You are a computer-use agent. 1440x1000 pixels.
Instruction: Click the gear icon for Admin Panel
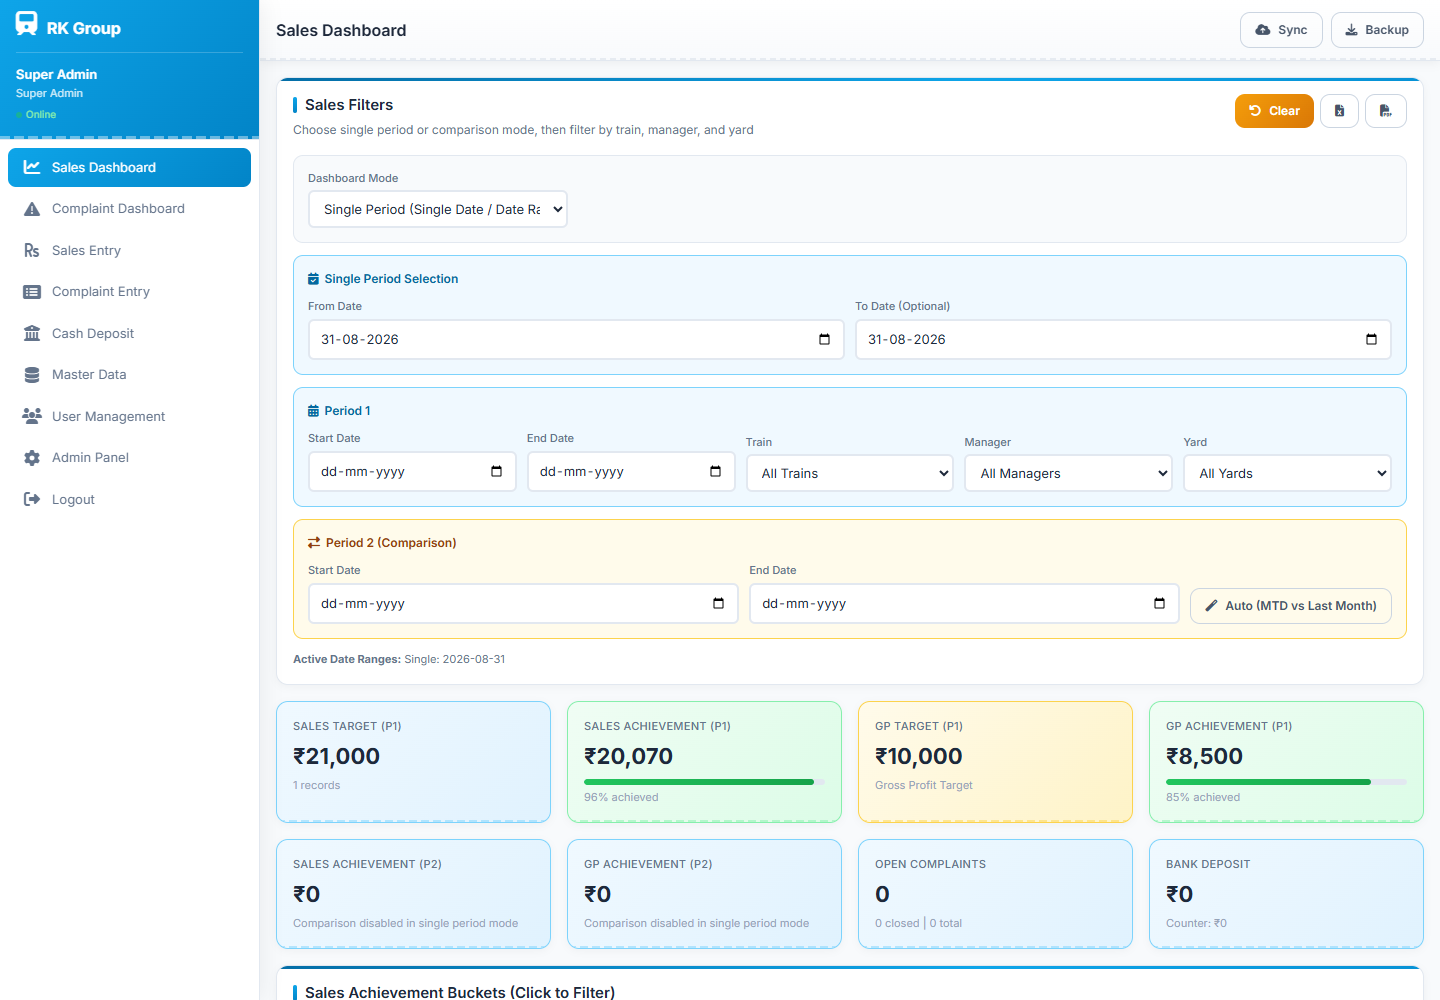click(x=32, y=458)
